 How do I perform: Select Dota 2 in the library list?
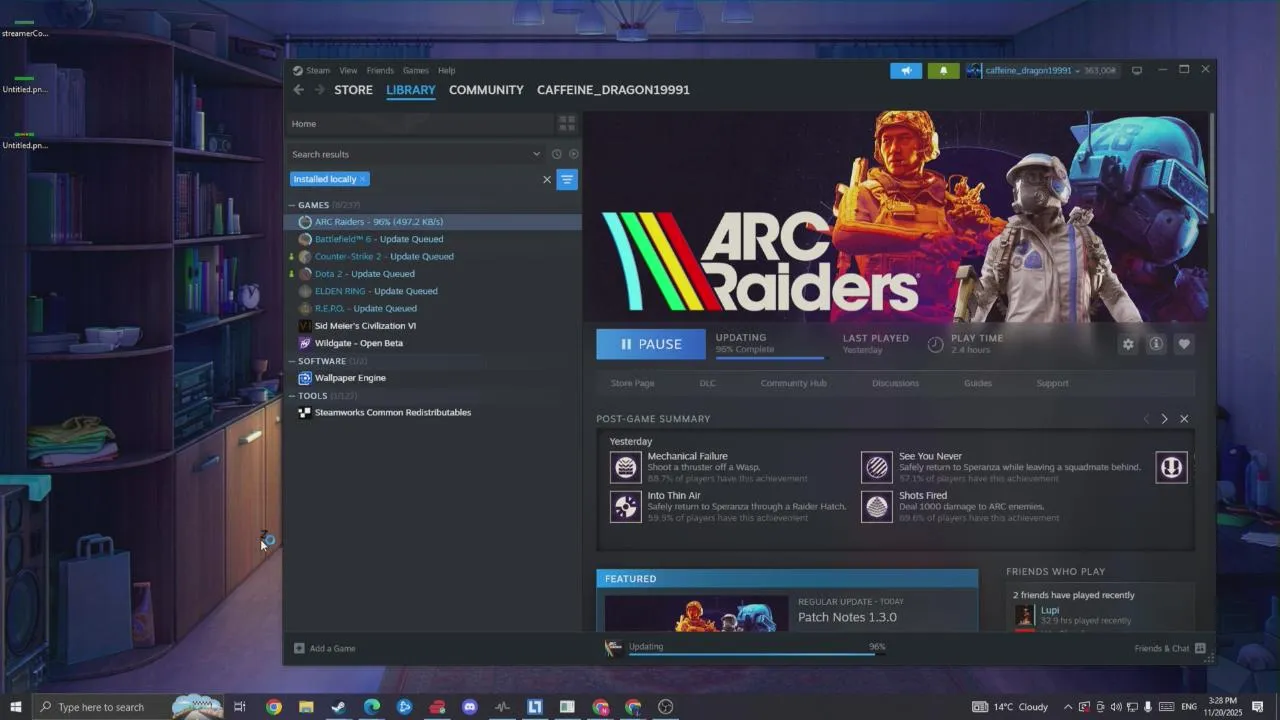[x=433, y=274]
